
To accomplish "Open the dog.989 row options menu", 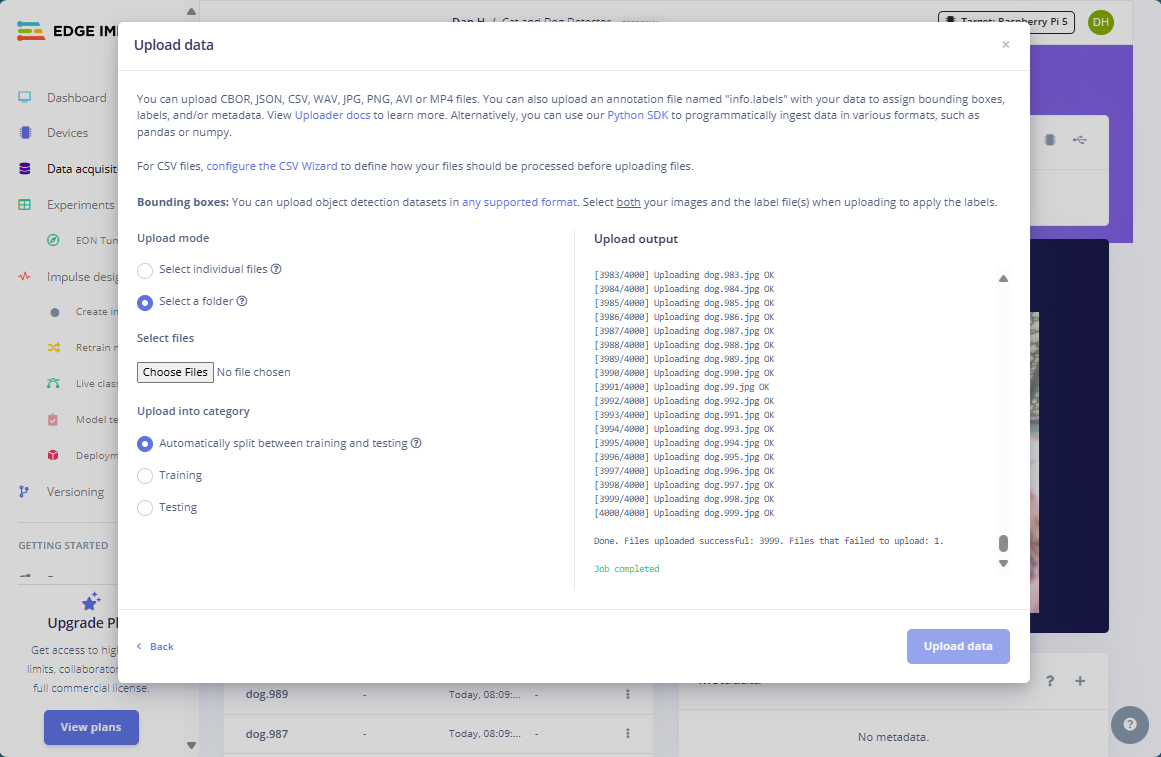I will coord(628,694).
